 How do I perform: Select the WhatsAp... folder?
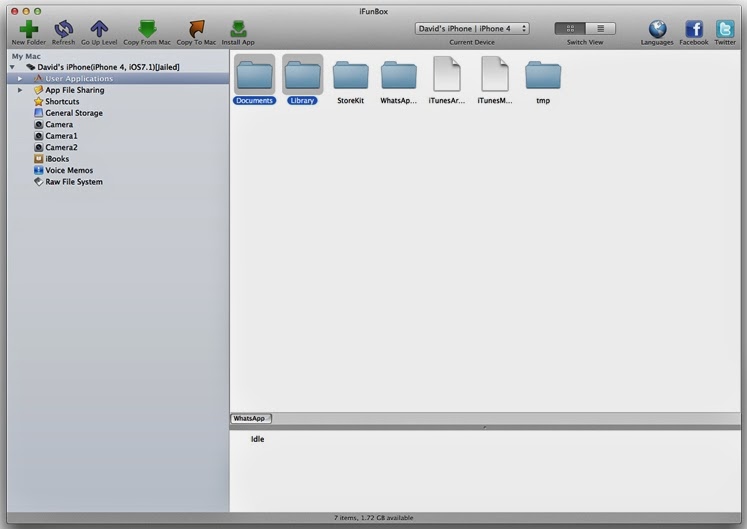click(x=399, y=80)
